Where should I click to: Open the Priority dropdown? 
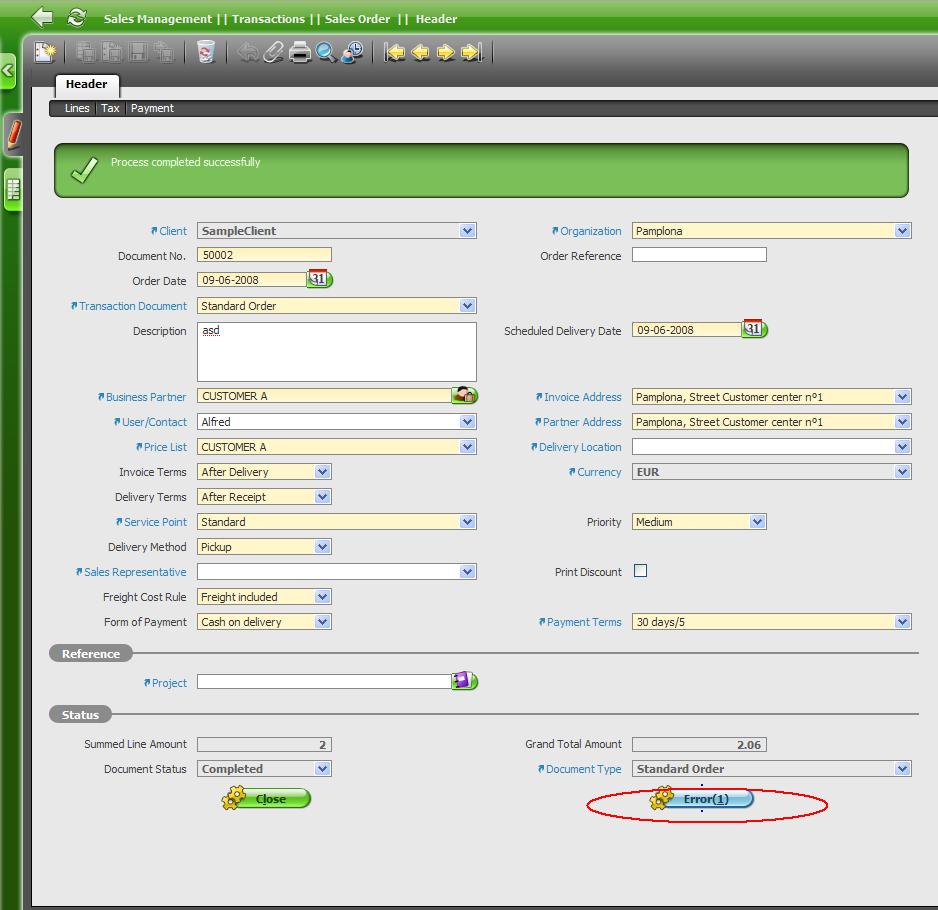757,522
